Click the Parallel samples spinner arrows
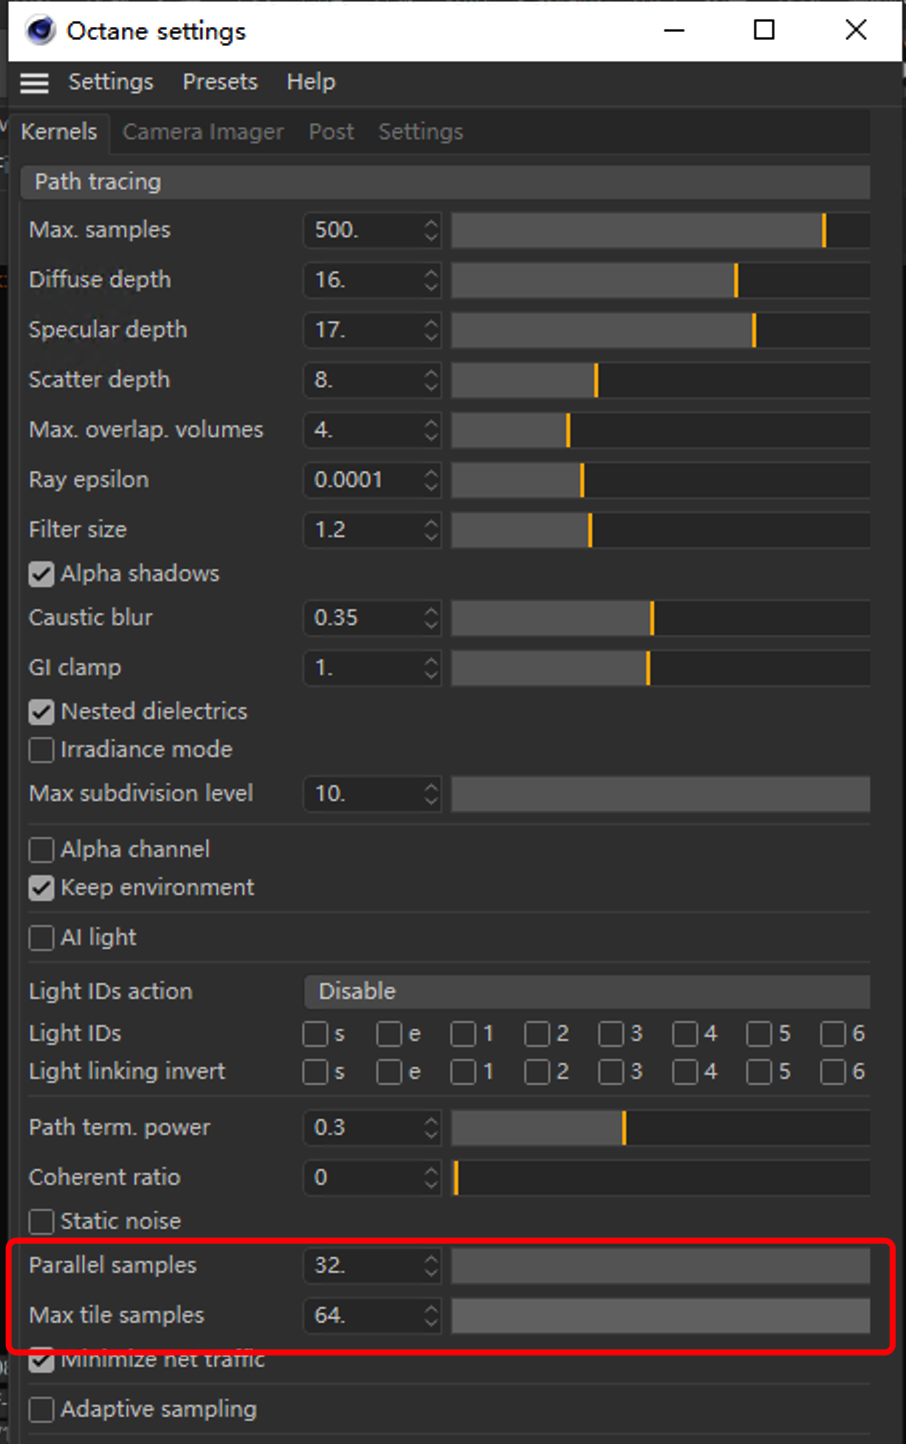 point(431,1266)
